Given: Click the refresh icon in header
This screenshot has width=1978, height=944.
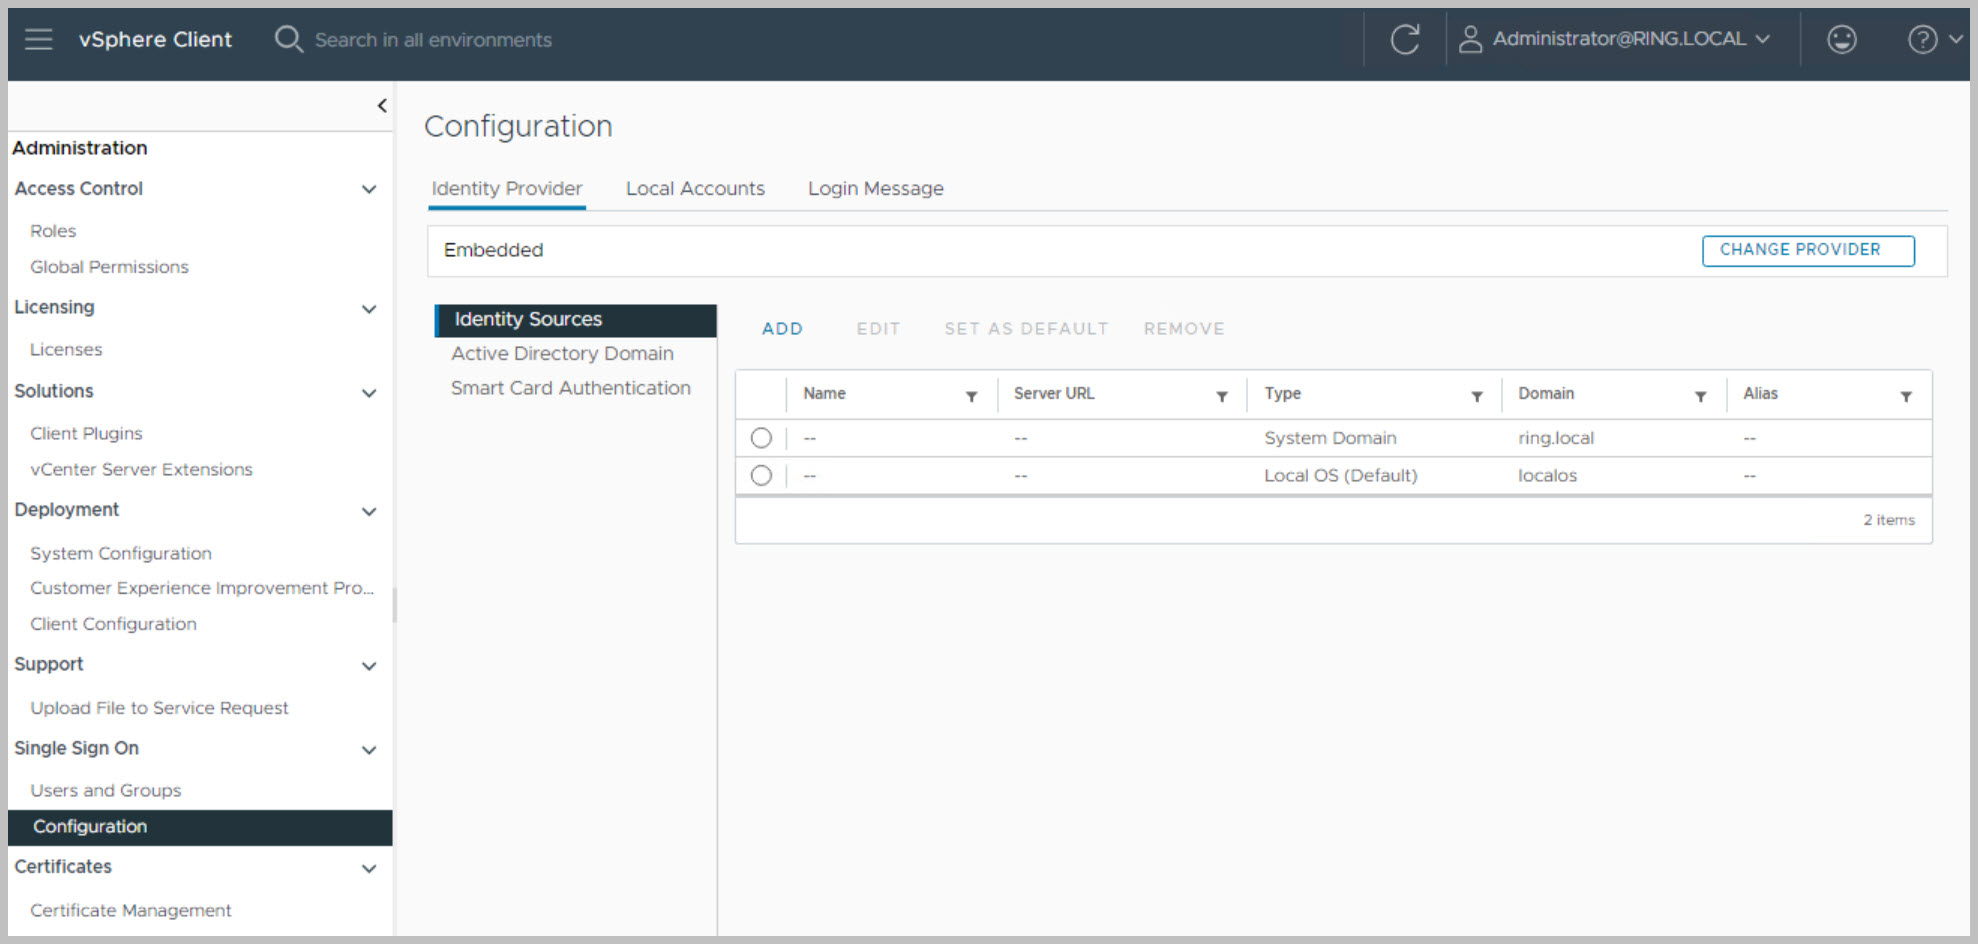Looking at the screenshot, I should pyautogui.click(x=1405, y=39).
